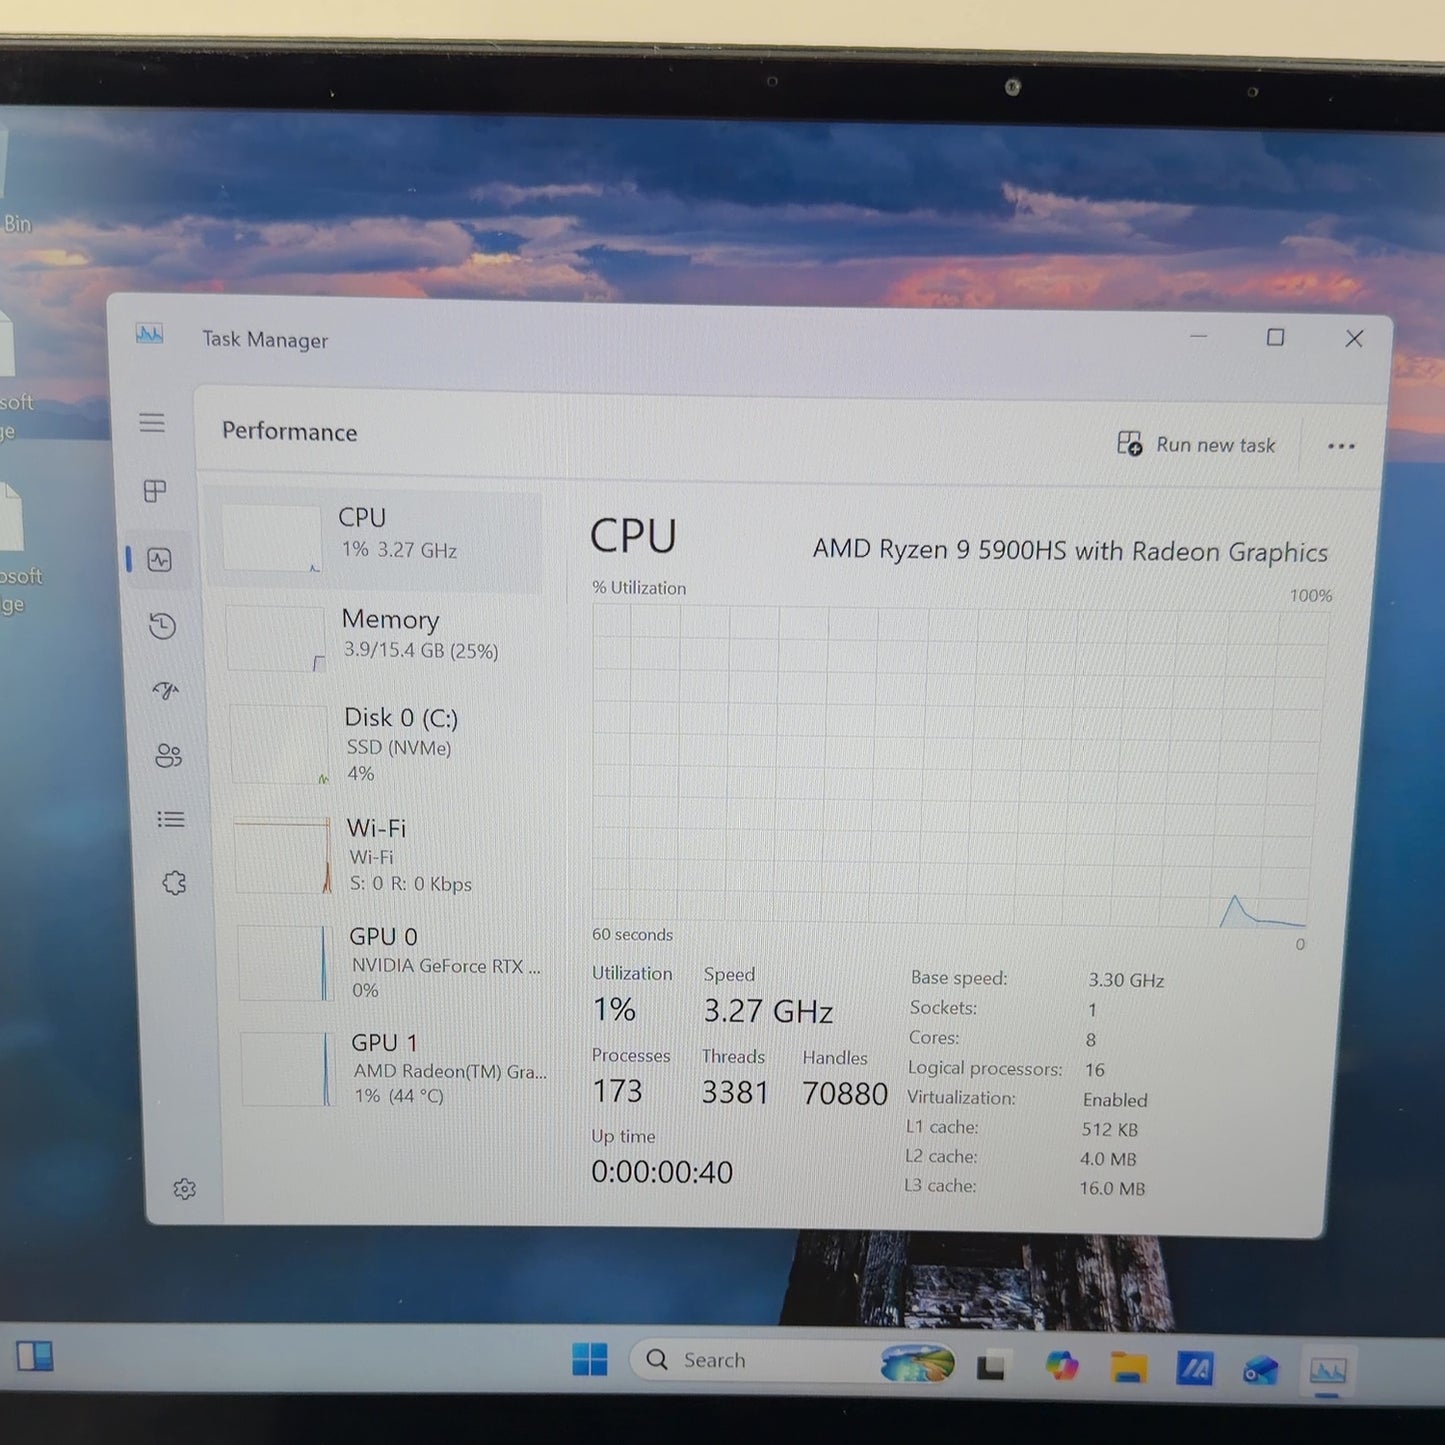1445x1445 pixels.
Task: Click Run new task button
Action: 1196,444
